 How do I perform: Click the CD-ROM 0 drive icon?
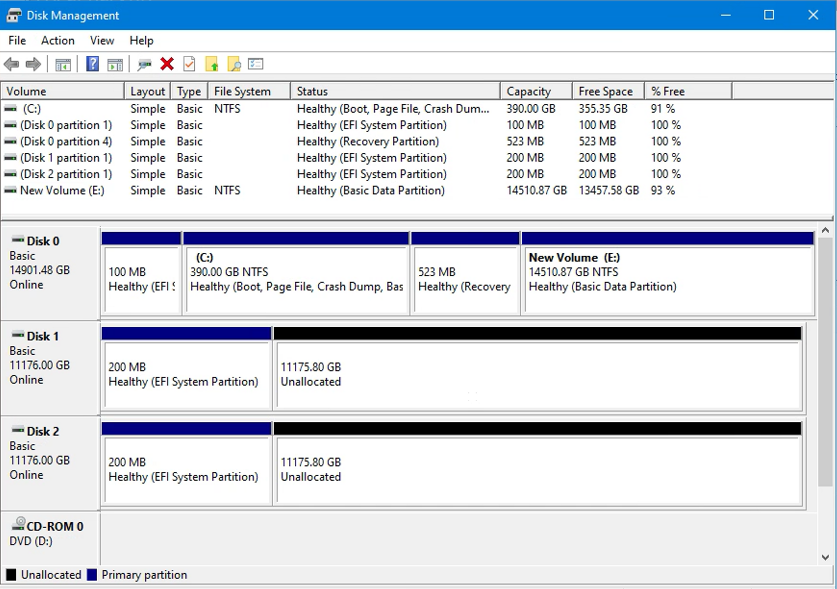point(18,523)
